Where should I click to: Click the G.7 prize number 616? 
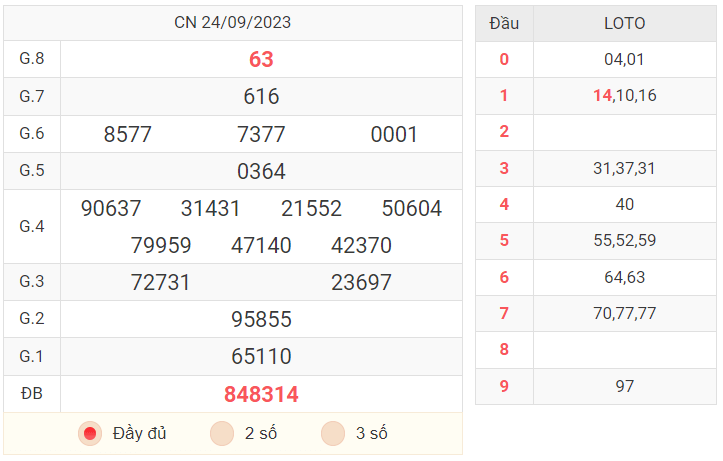[261, 97]
